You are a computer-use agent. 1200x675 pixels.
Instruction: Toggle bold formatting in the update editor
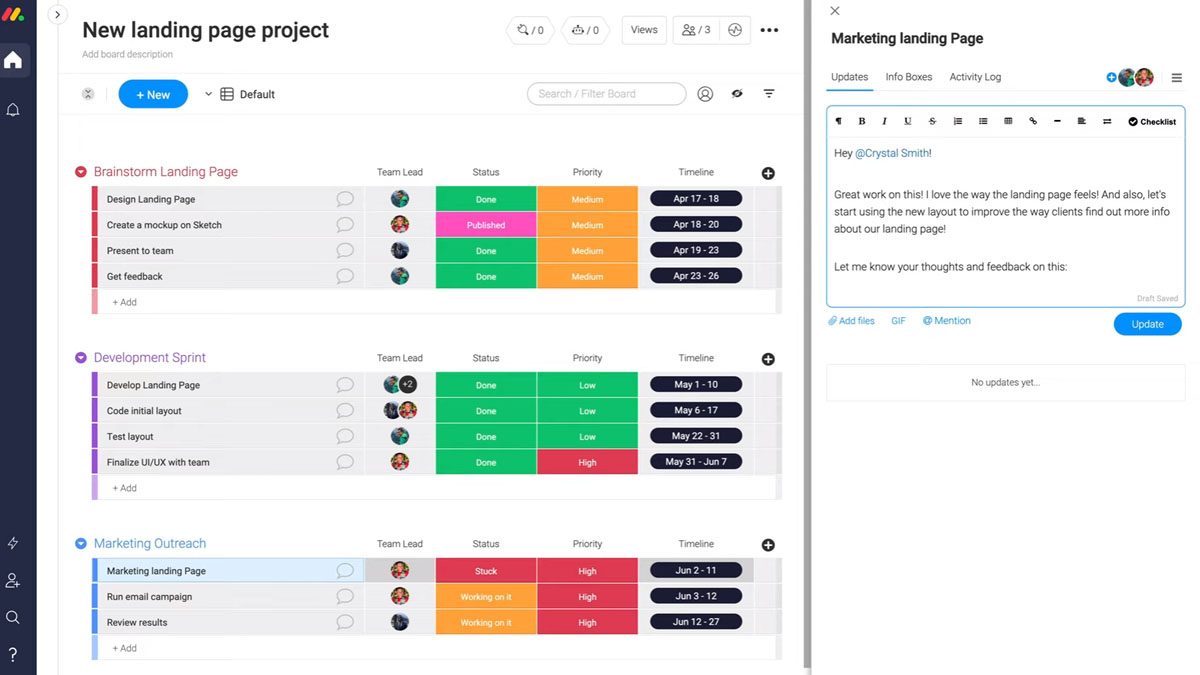pyautogui.click(x=861, y=121)
